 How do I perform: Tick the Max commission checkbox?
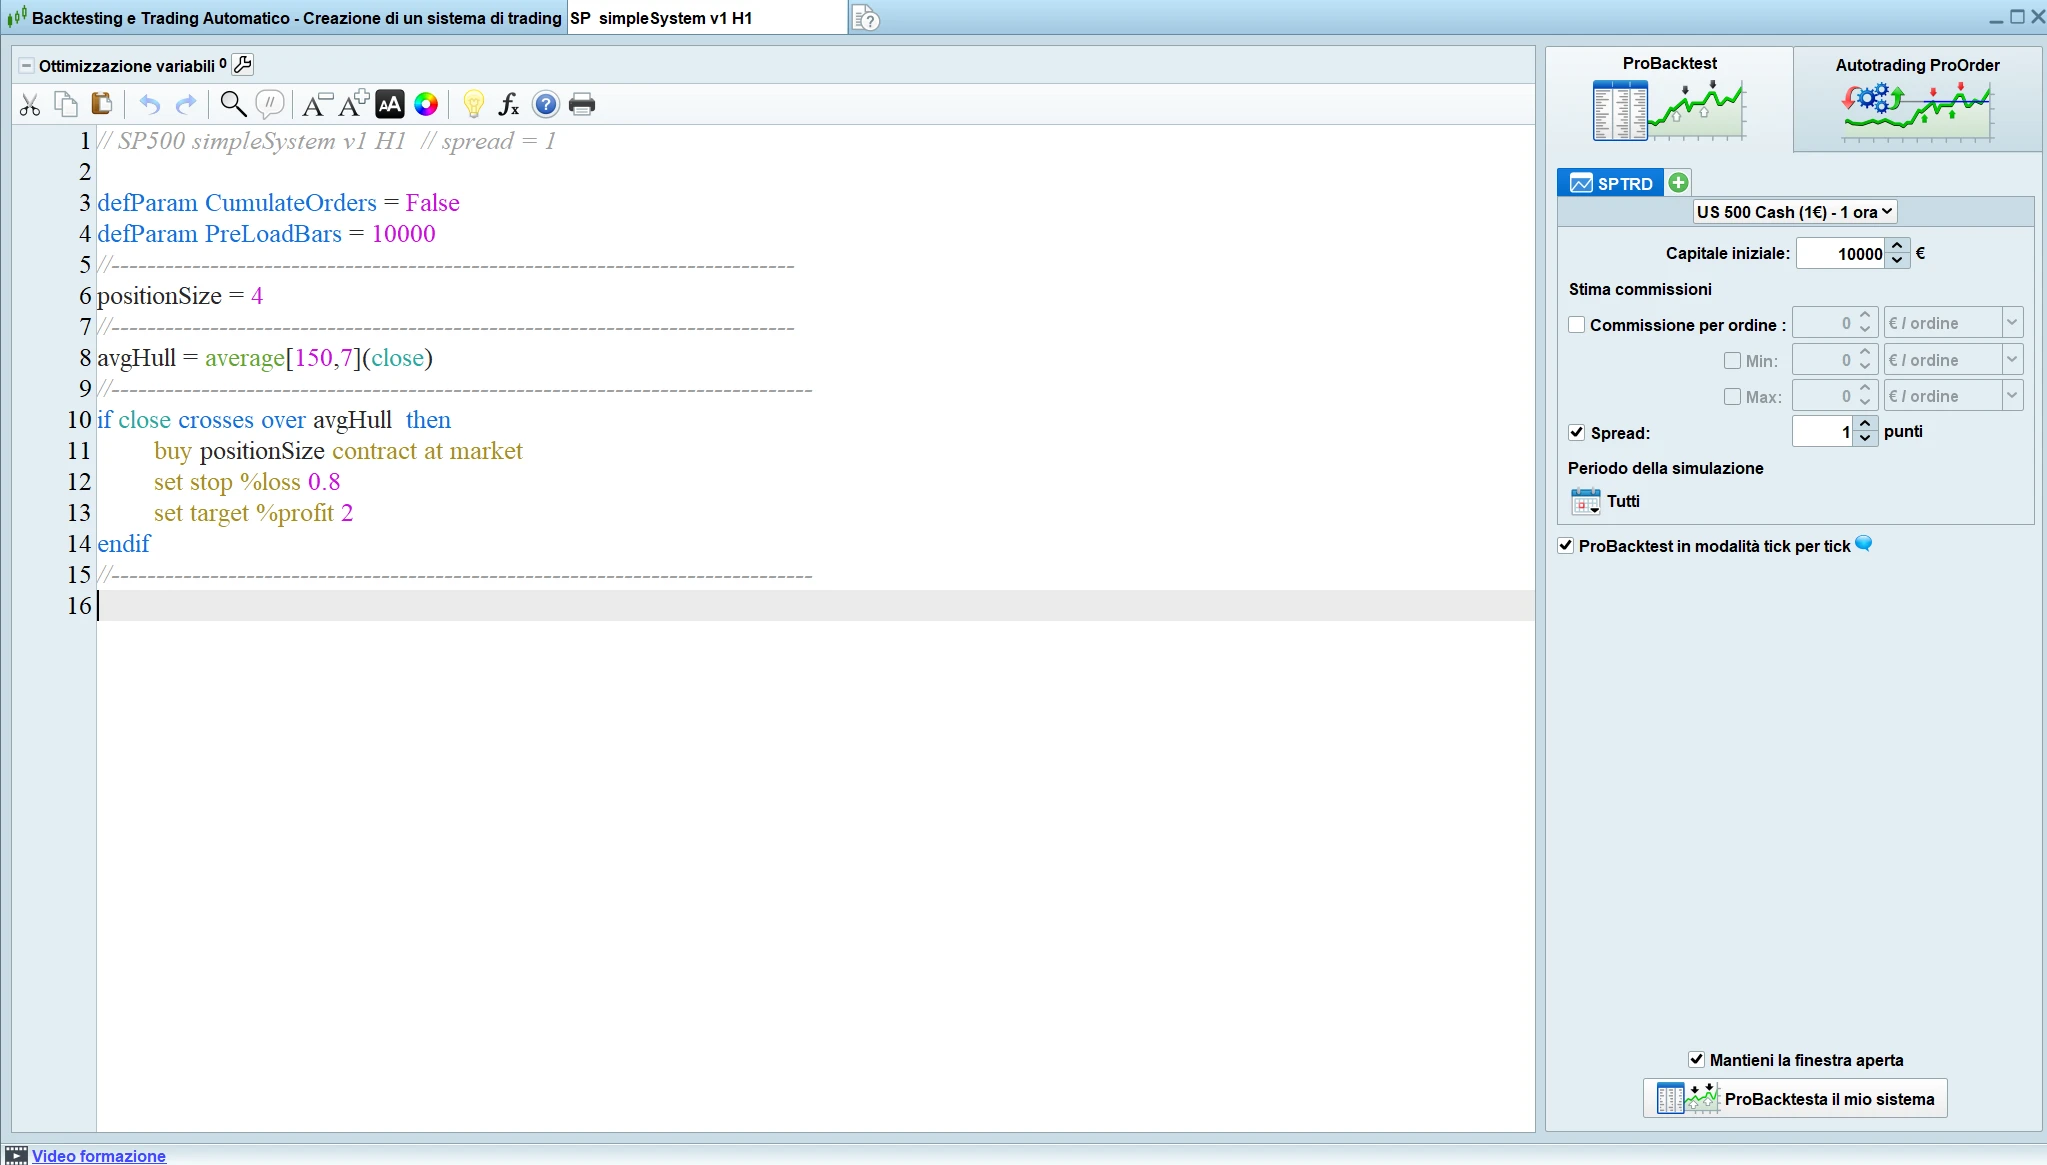point(1733,397)
